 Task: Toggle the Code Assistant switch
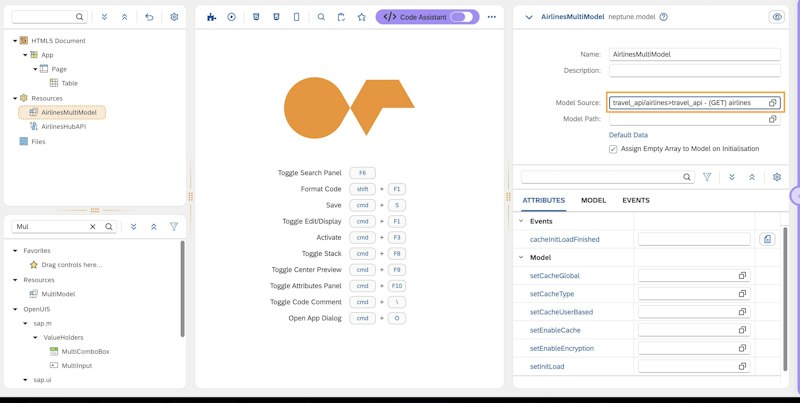[461, 17]
